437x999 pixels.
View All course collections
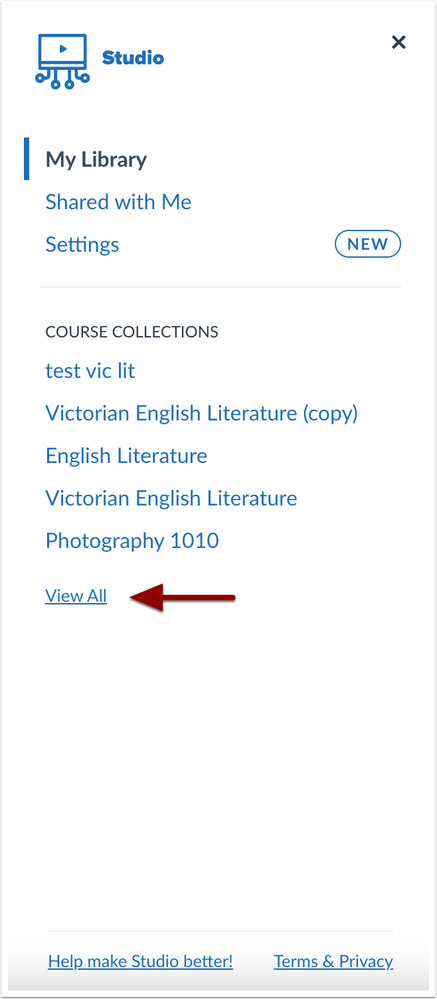click(x=76, y=596)
